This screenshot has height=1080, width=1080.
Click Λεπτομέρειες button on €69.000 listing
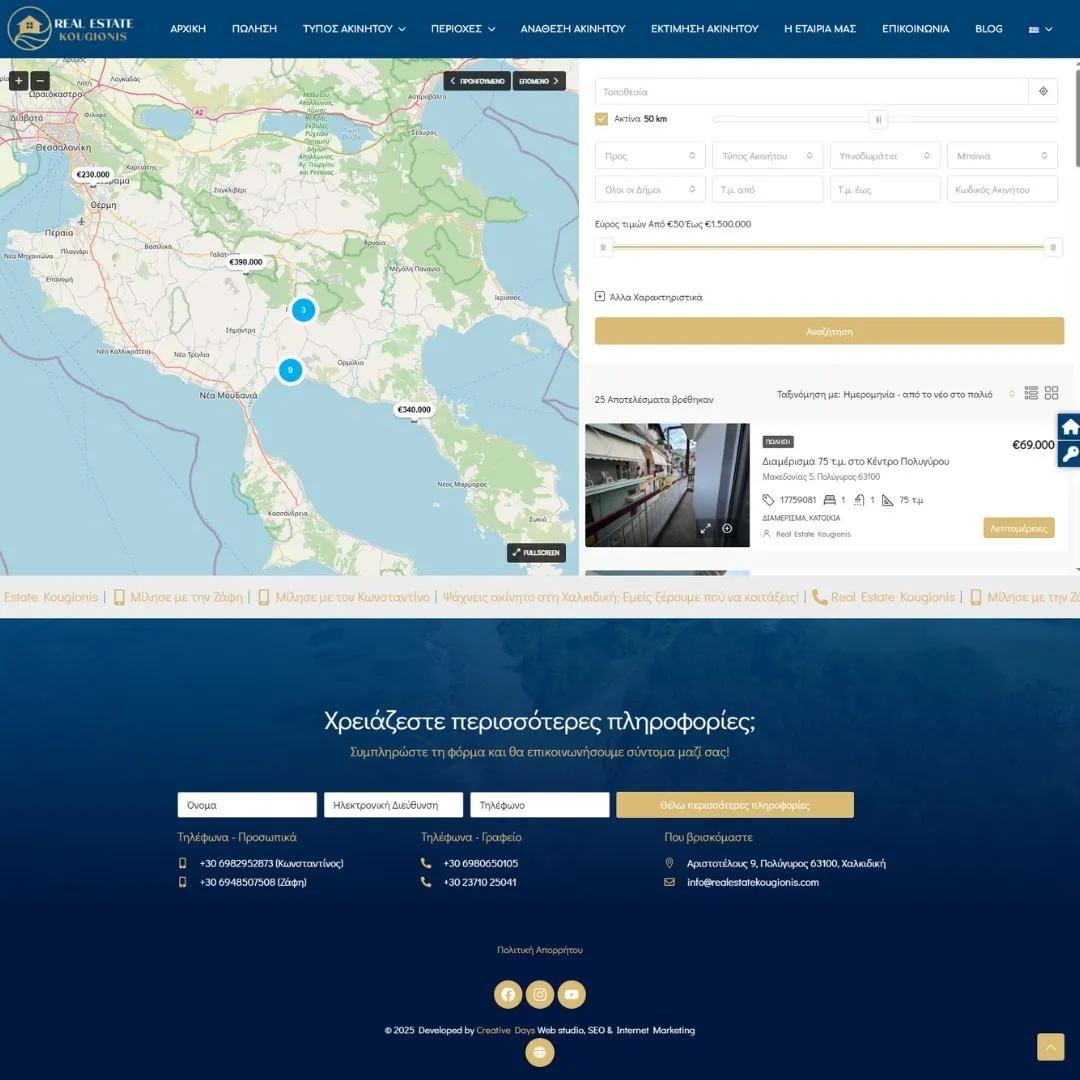[1019, 528]
